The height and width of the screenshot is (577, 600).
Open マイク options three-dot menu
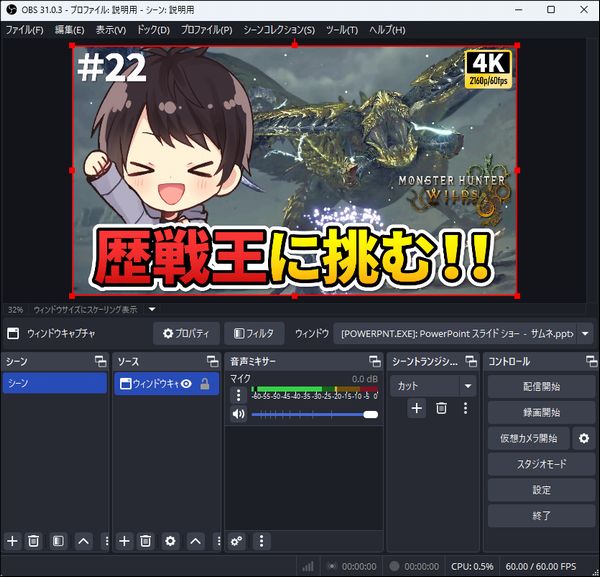(238, 395)
